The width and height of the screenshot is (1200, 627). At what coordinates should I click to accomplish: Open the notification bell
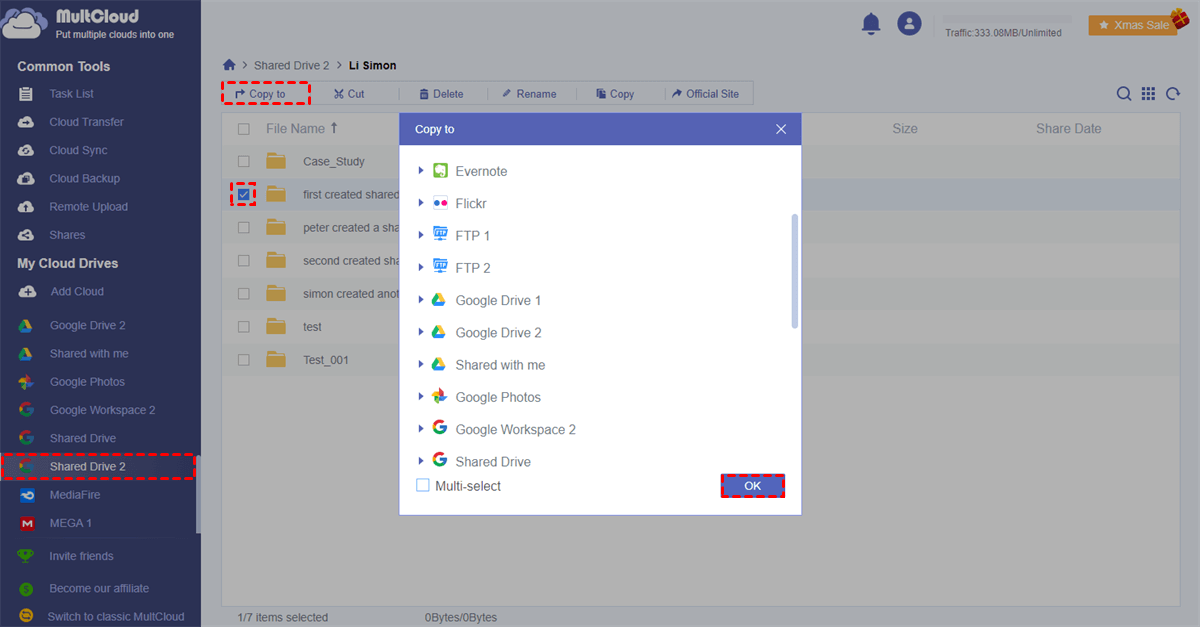[870, 23]
